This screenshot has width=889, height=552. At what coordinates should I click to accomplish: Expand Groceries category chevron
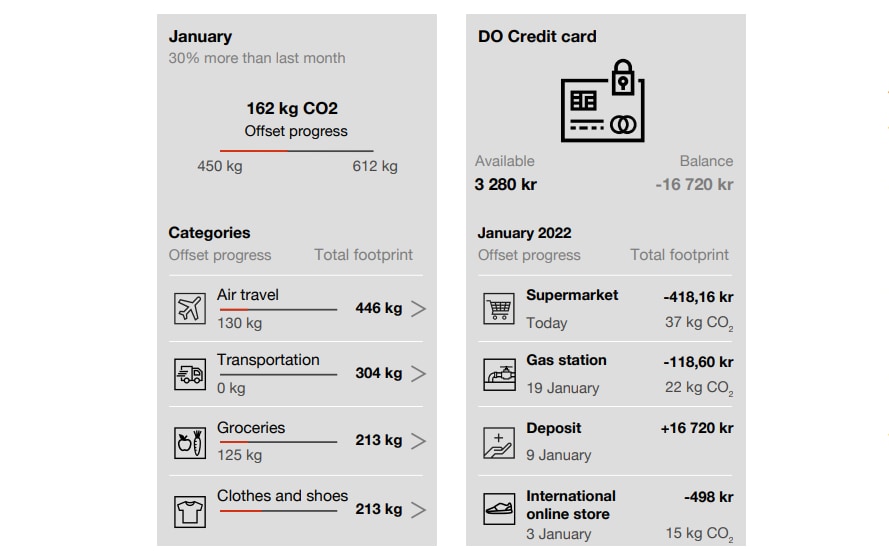(418, 441)
